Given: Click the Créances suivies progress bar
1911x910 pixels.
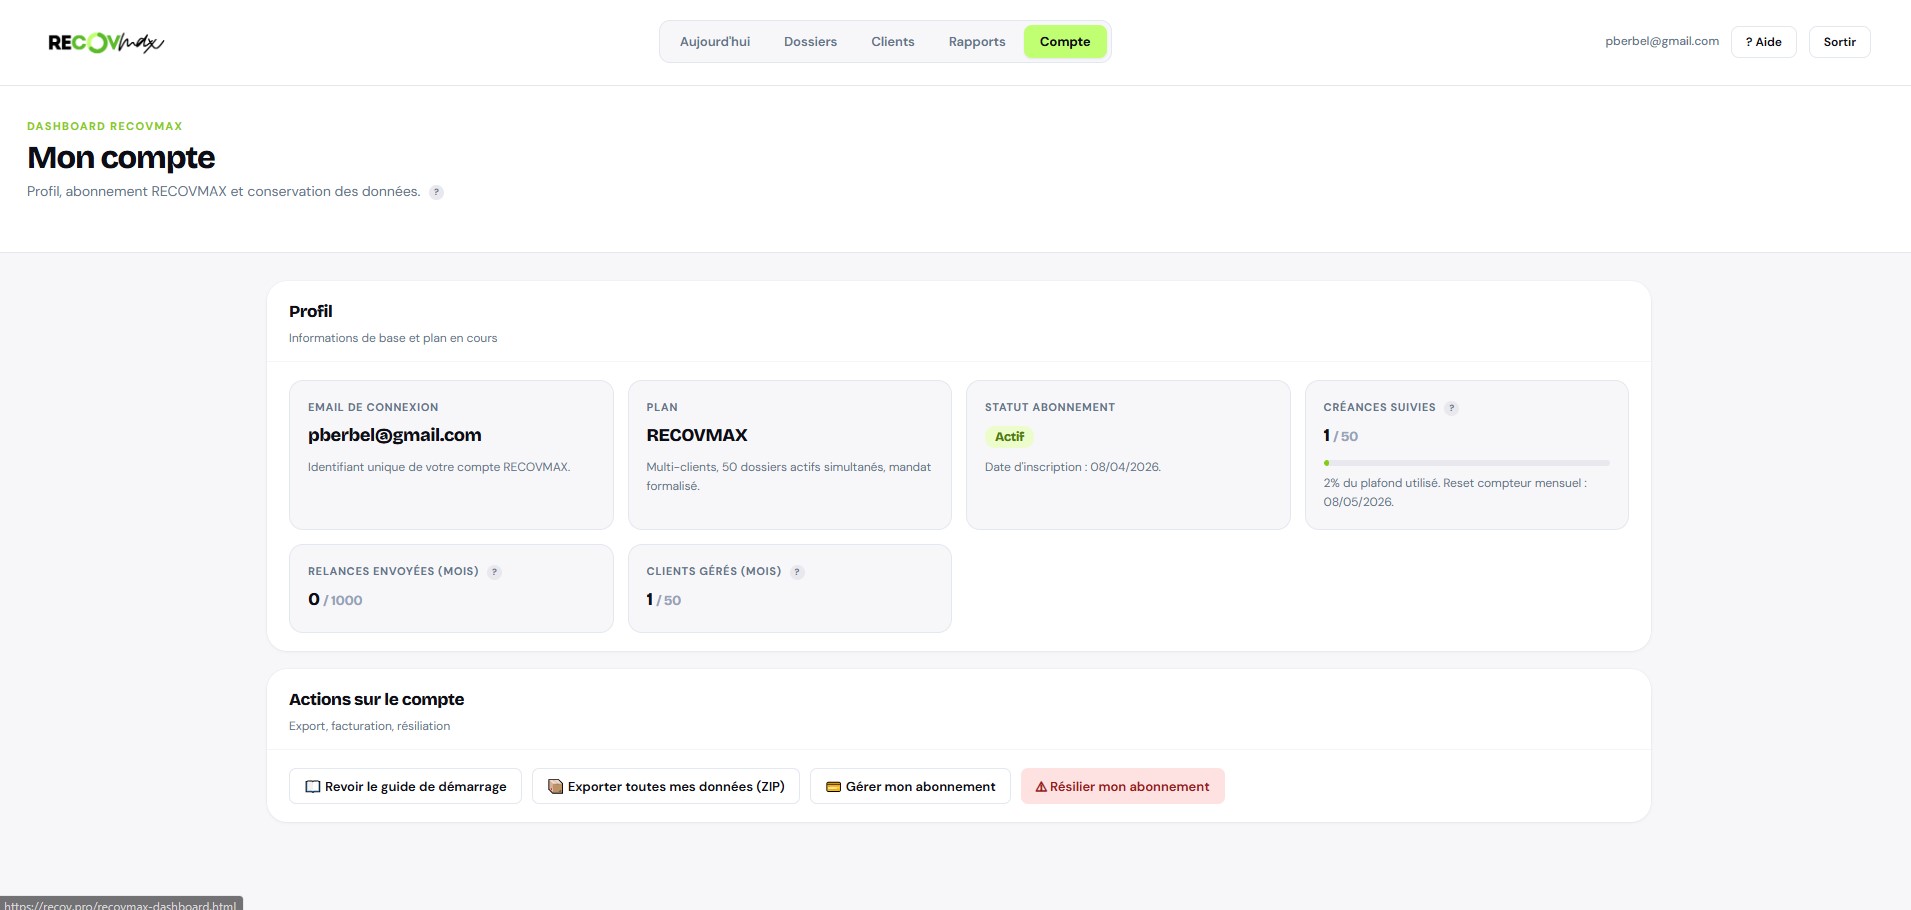Looking at the screenshot, I should point(1466,463).
